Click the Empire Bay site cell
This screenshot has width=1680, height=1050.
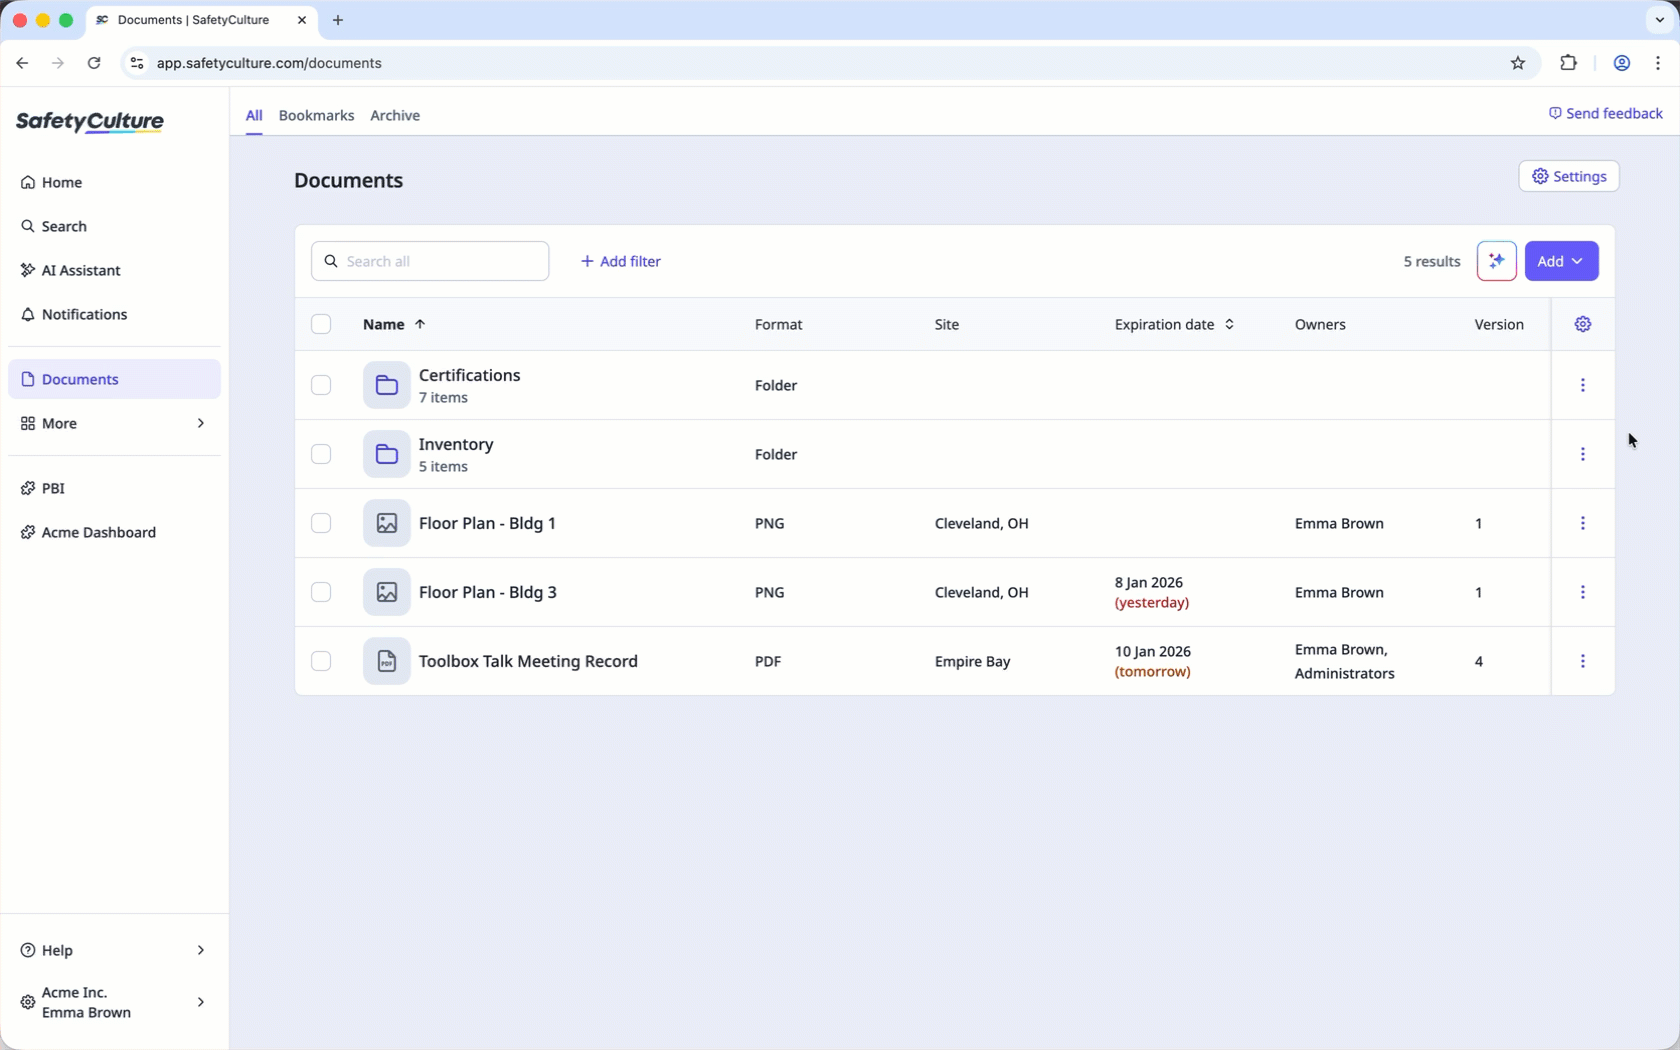pyautogui.click(x=972, y=661)
